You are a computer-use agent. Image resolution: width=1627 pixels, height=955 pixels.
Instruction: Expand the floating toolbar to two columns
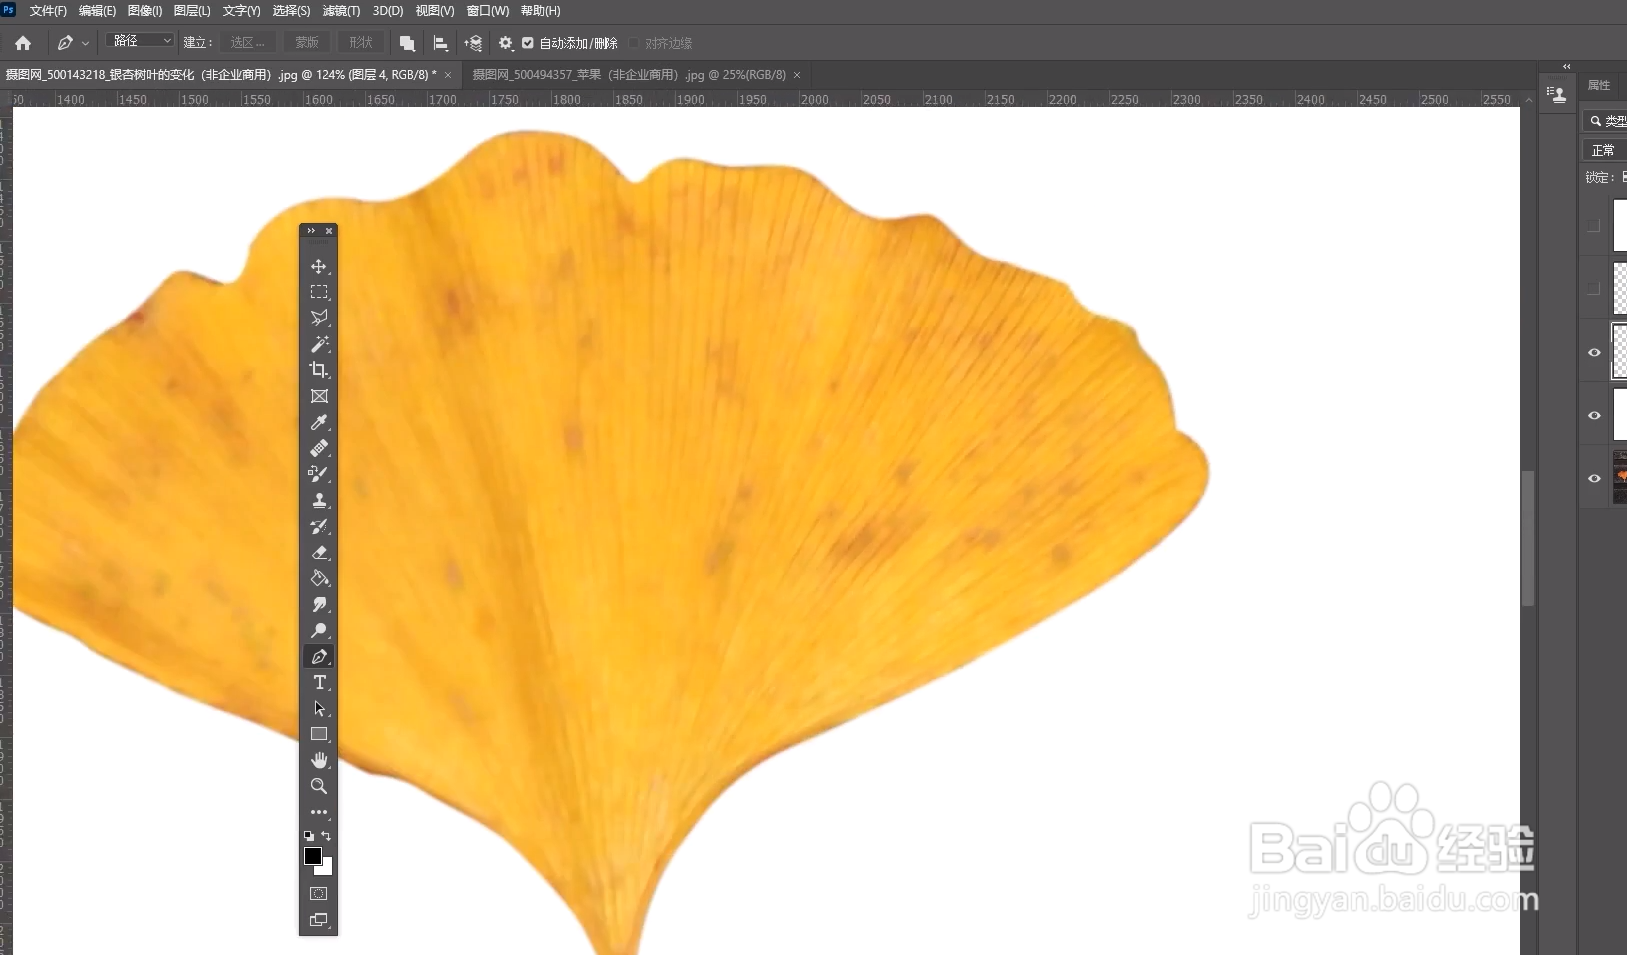(x=311, y=231)
